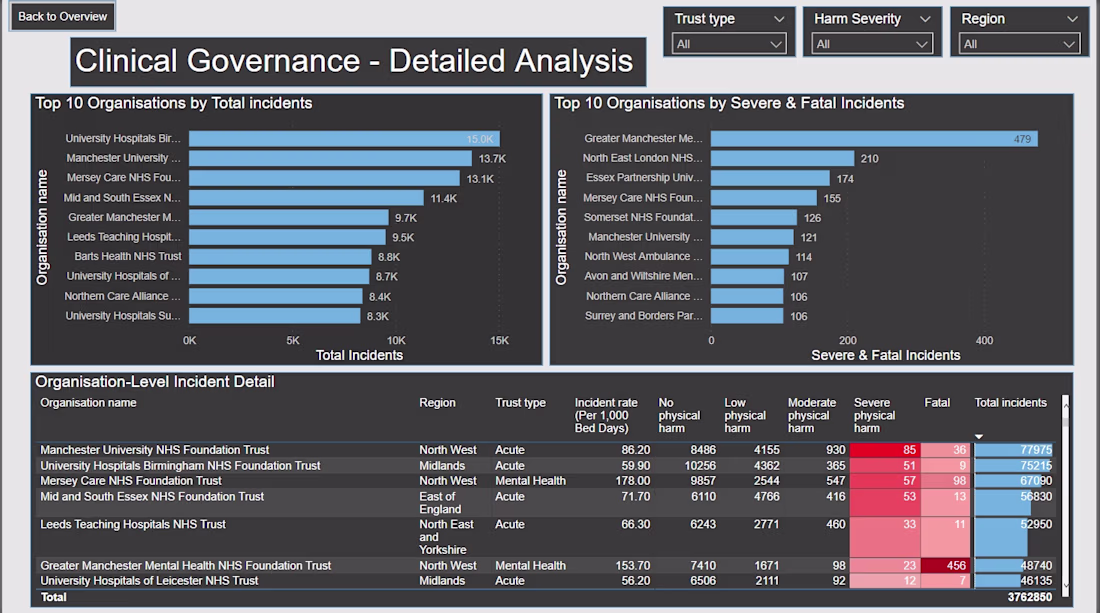Select Northern Care Alliance 8.4K bar

276,296
